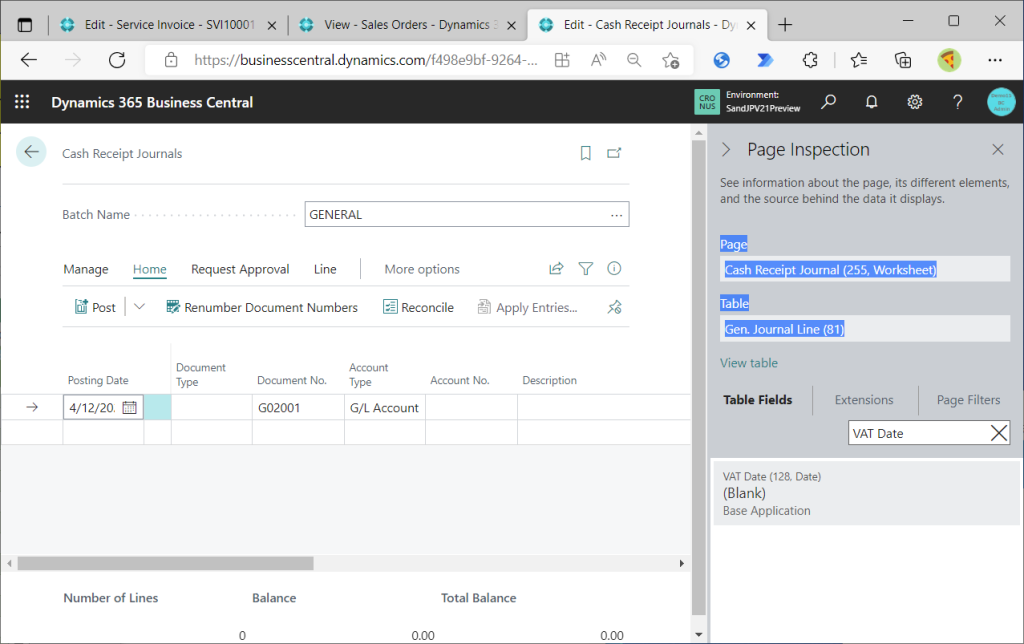Open the browser Settings and more menu
Screen dimensions: 1024x644
tap(995, 60)
